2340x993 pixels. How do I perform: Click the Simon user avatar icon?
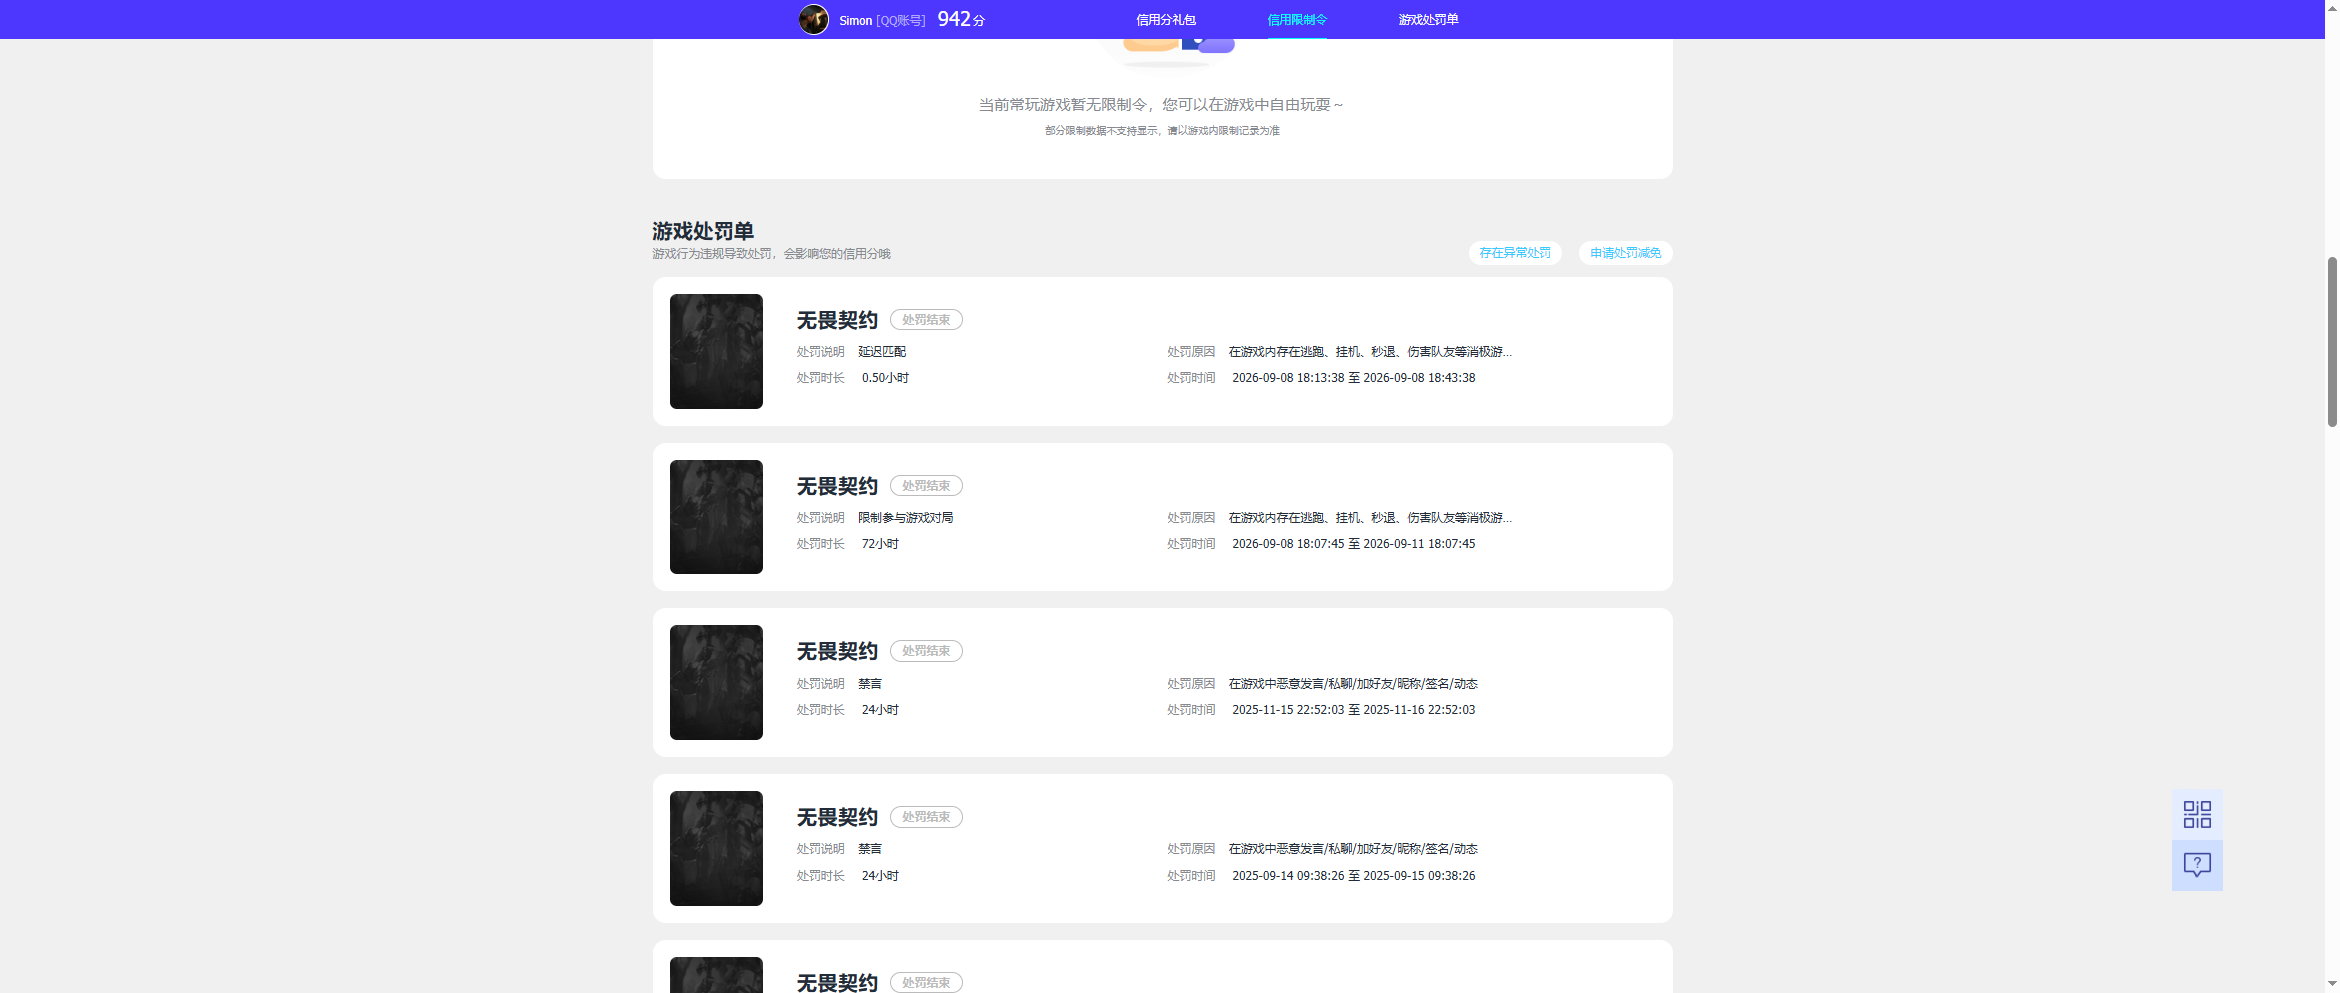tap(813, 19)
